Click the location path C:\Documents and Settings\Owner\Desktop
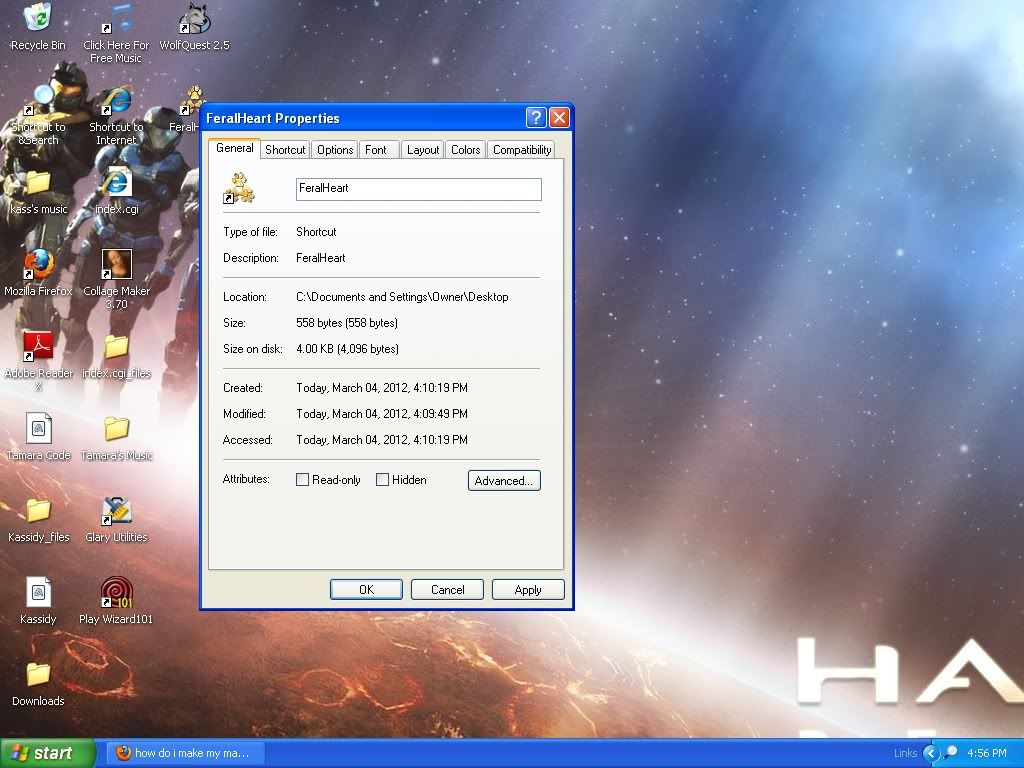Screen dimensions: 1024x768 coord(402,296)
